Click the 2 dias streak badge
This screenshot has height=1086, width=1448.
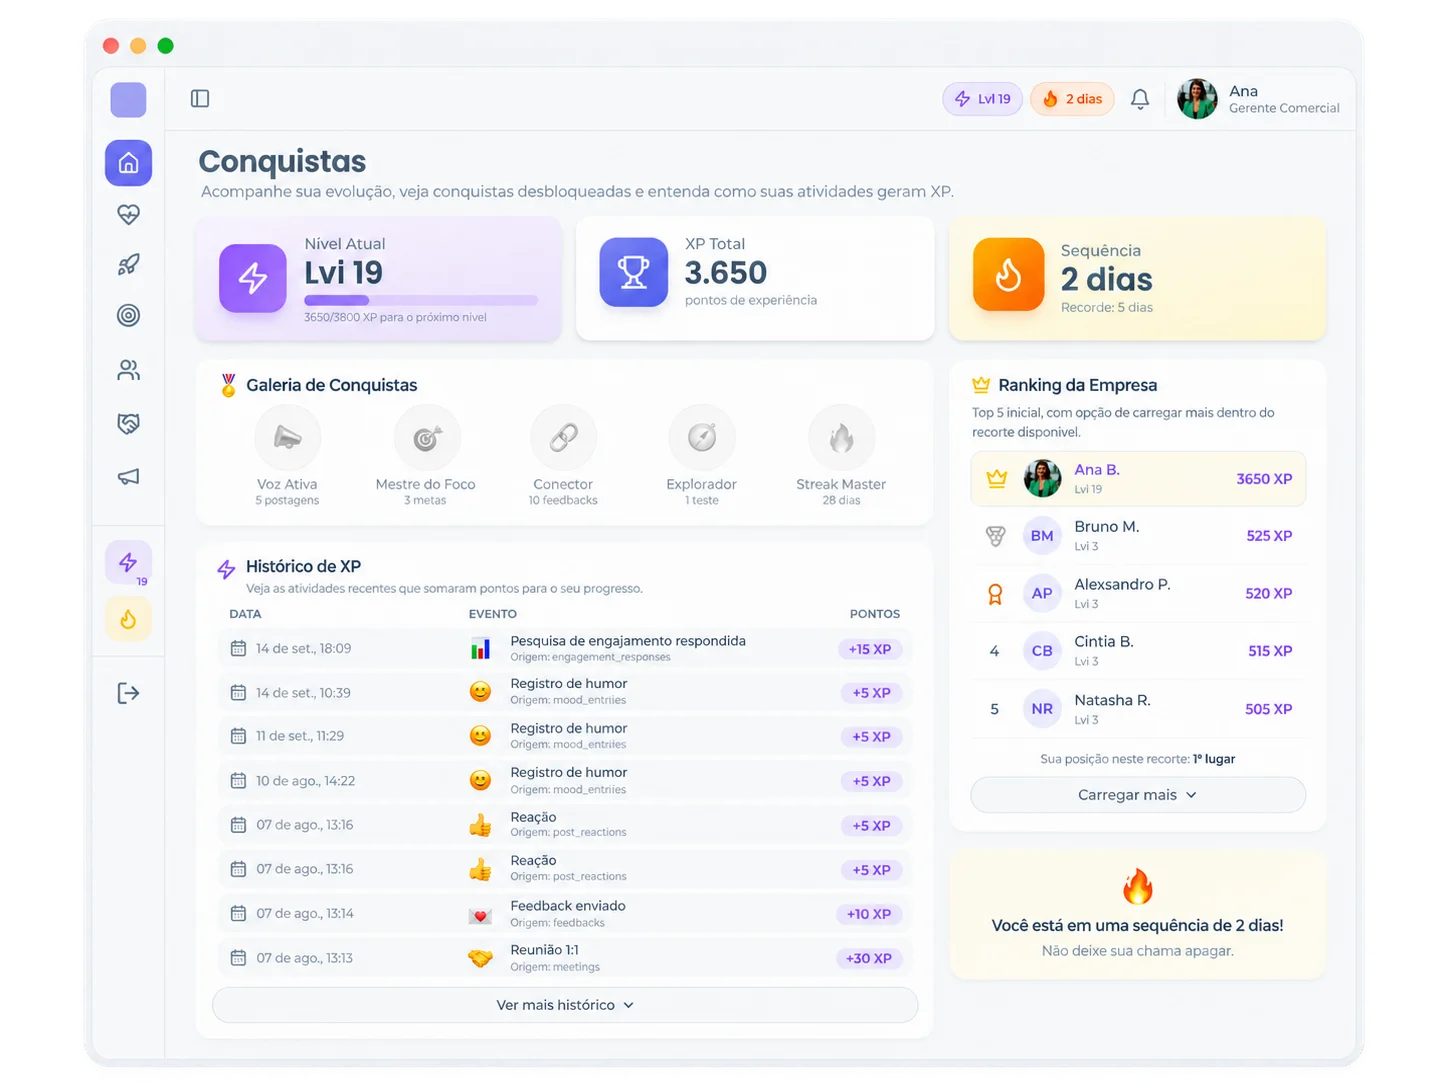[x=1072, y=99]
